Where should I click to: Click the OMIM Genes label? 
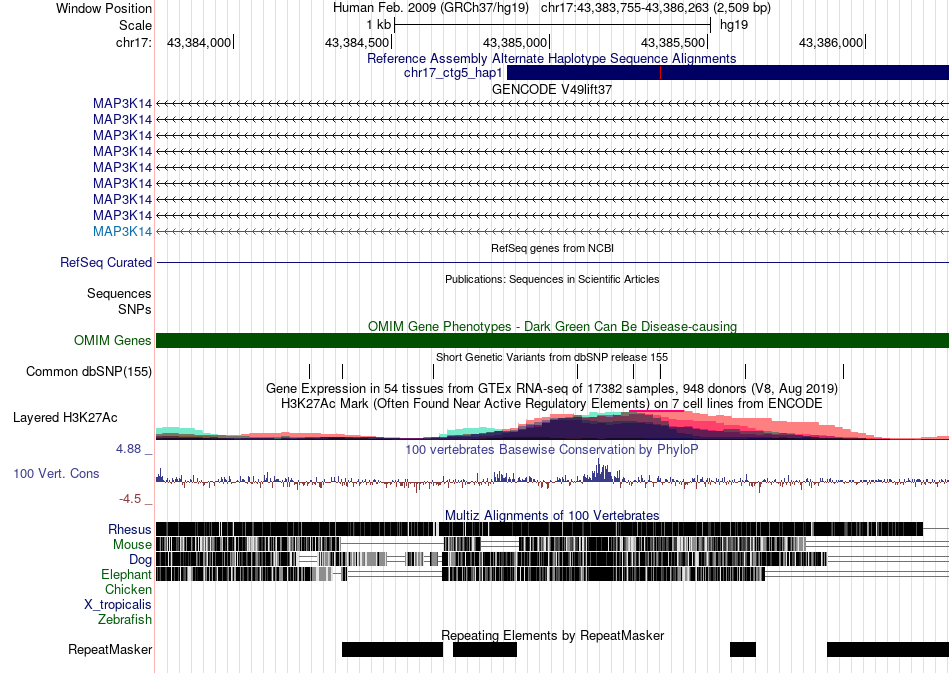click(x=113, y=340)
